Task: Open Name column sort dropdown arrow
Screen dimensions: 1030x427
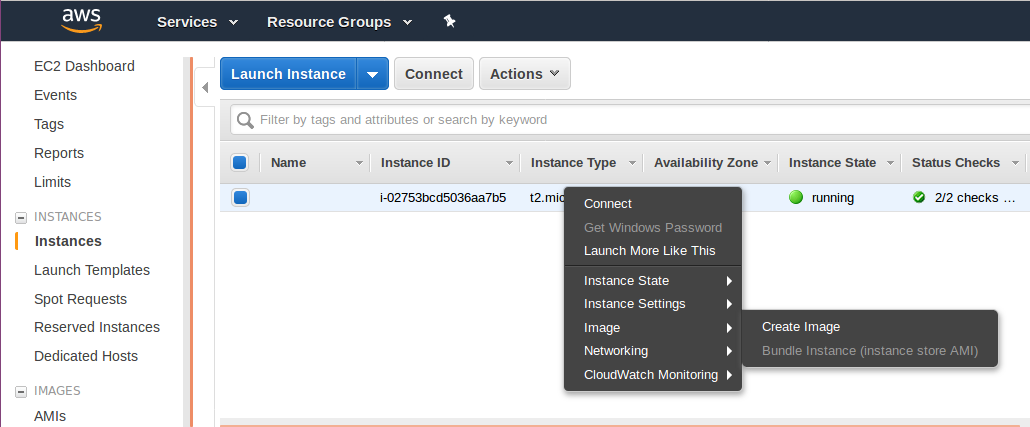Action: (359, 163)
